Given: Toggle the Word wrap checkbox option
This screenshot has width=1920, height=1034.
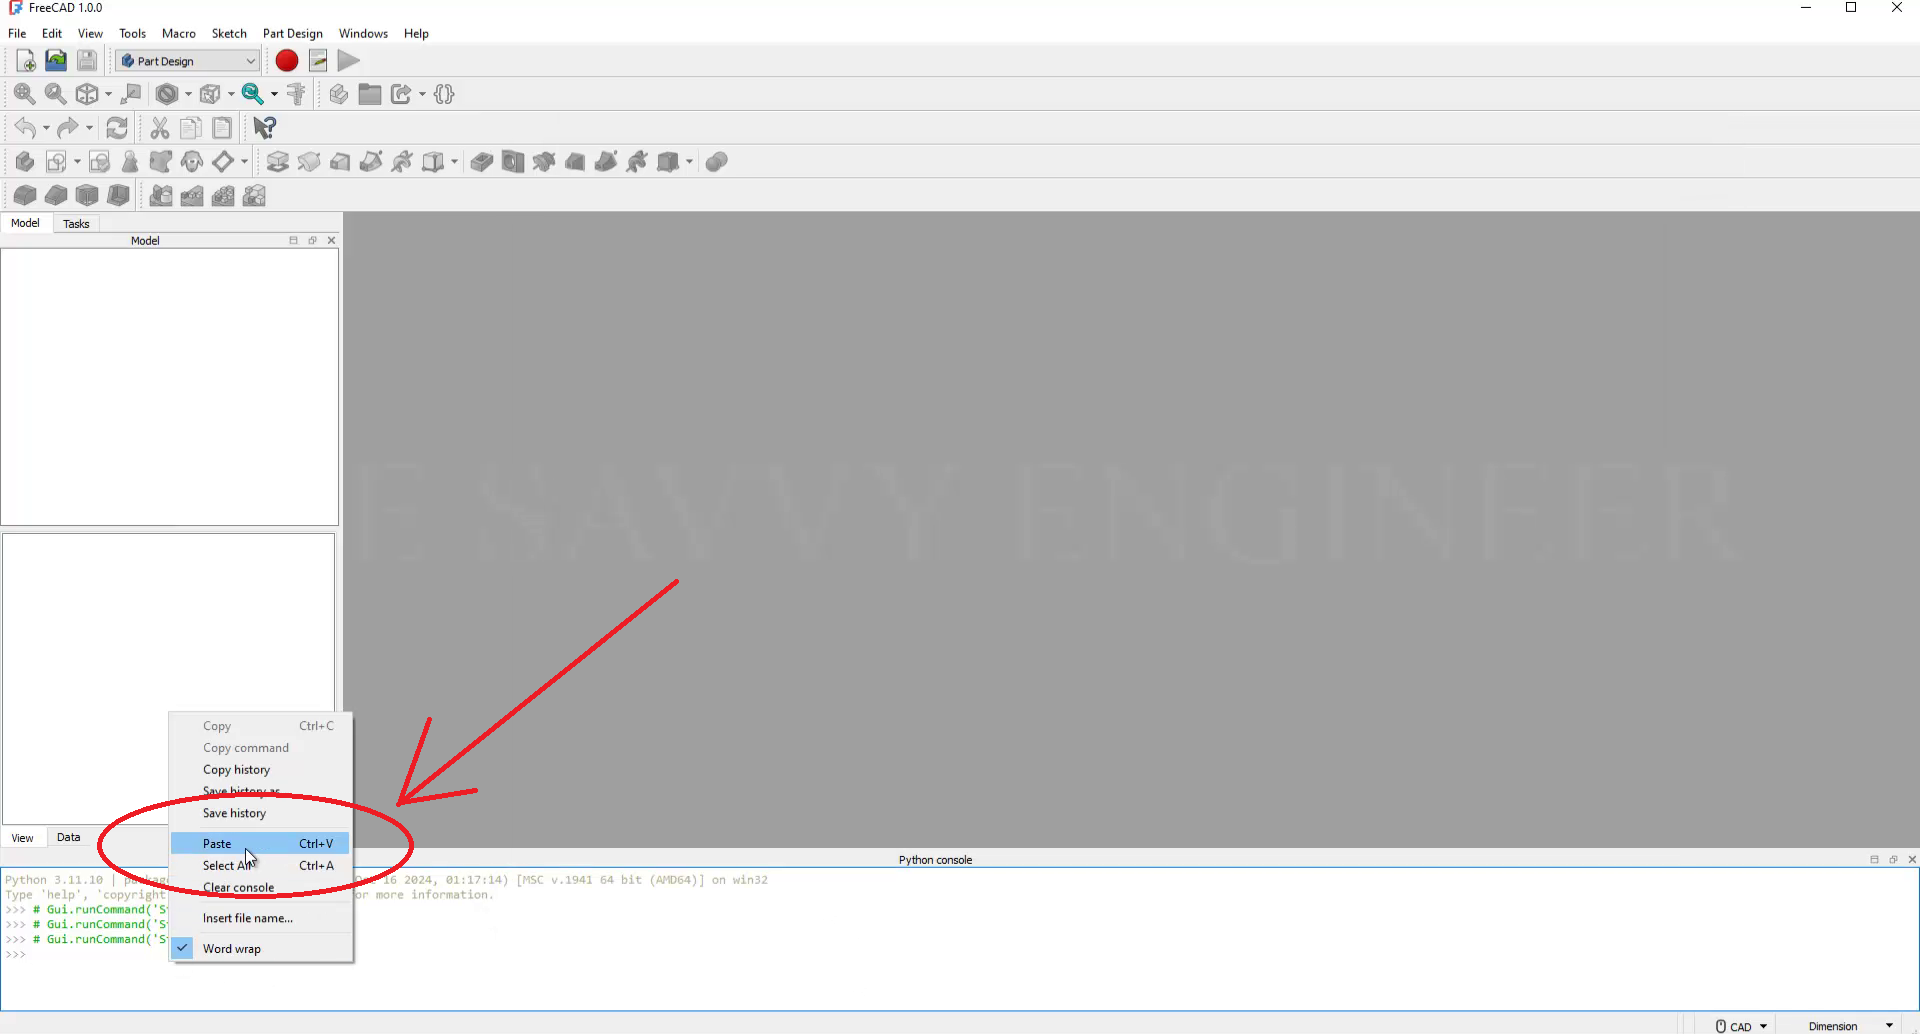Looking at the screenshot, I should point(231,949).
